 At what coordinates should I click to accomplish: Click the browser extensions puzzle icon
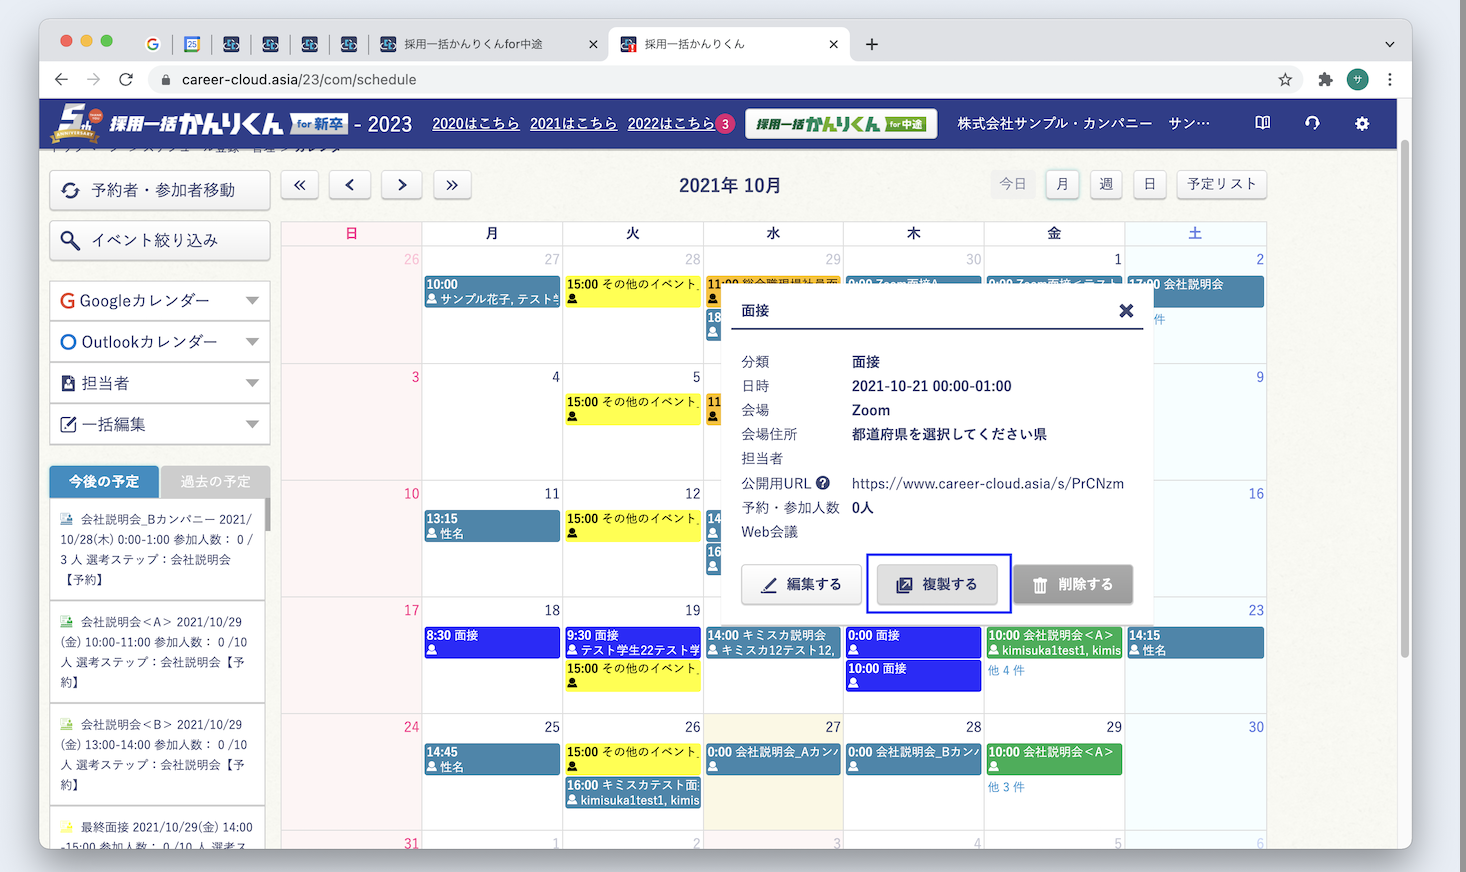[1325, 80]
